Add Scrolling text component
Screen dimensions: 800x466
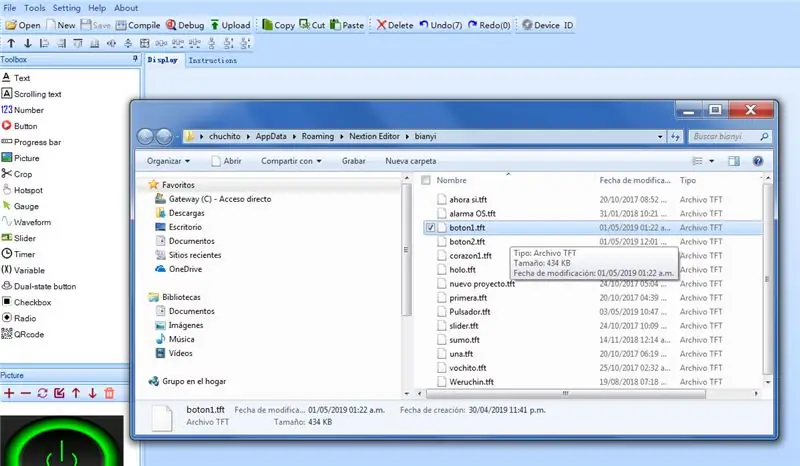point(31,94)
